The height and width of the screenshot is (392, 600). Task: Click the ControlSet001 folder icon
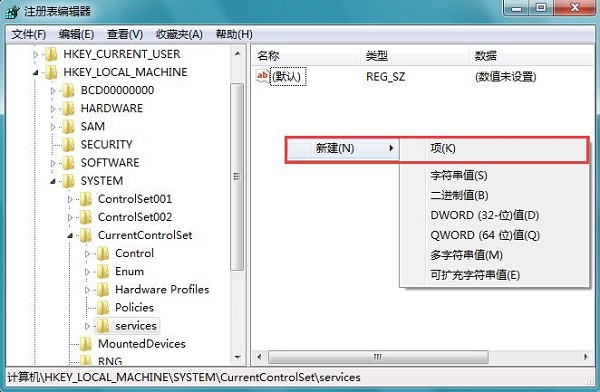(x=85, y=199)
